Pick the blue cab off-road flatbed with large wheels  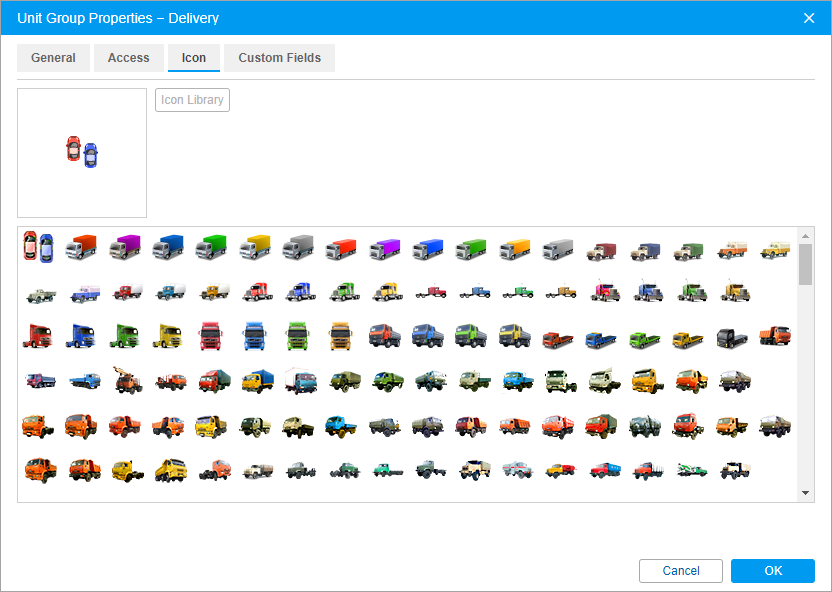coord(341,426)
